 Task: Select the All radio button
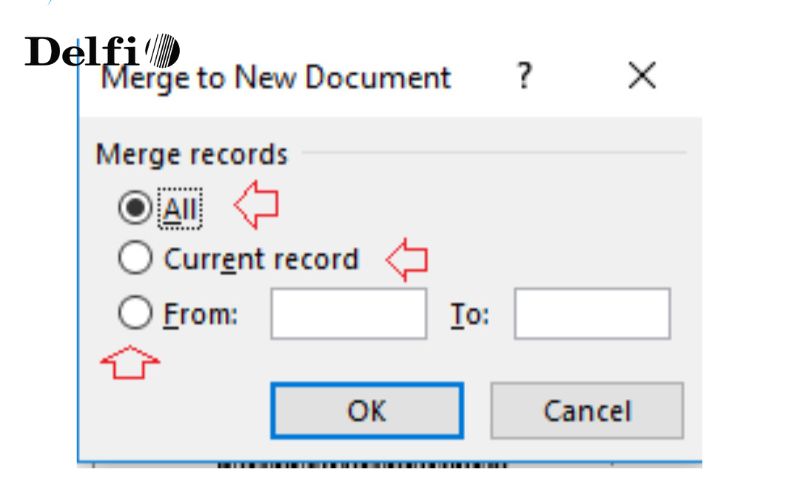[x=135, y=209]
